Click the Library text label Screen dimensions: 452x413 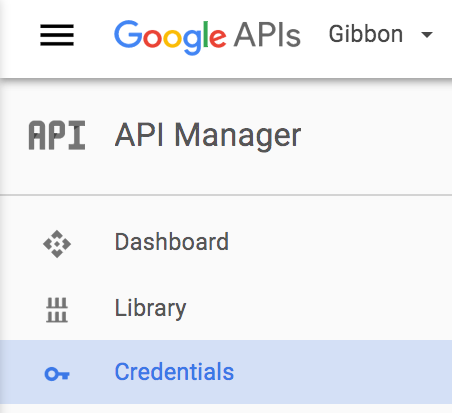[150, 309]
